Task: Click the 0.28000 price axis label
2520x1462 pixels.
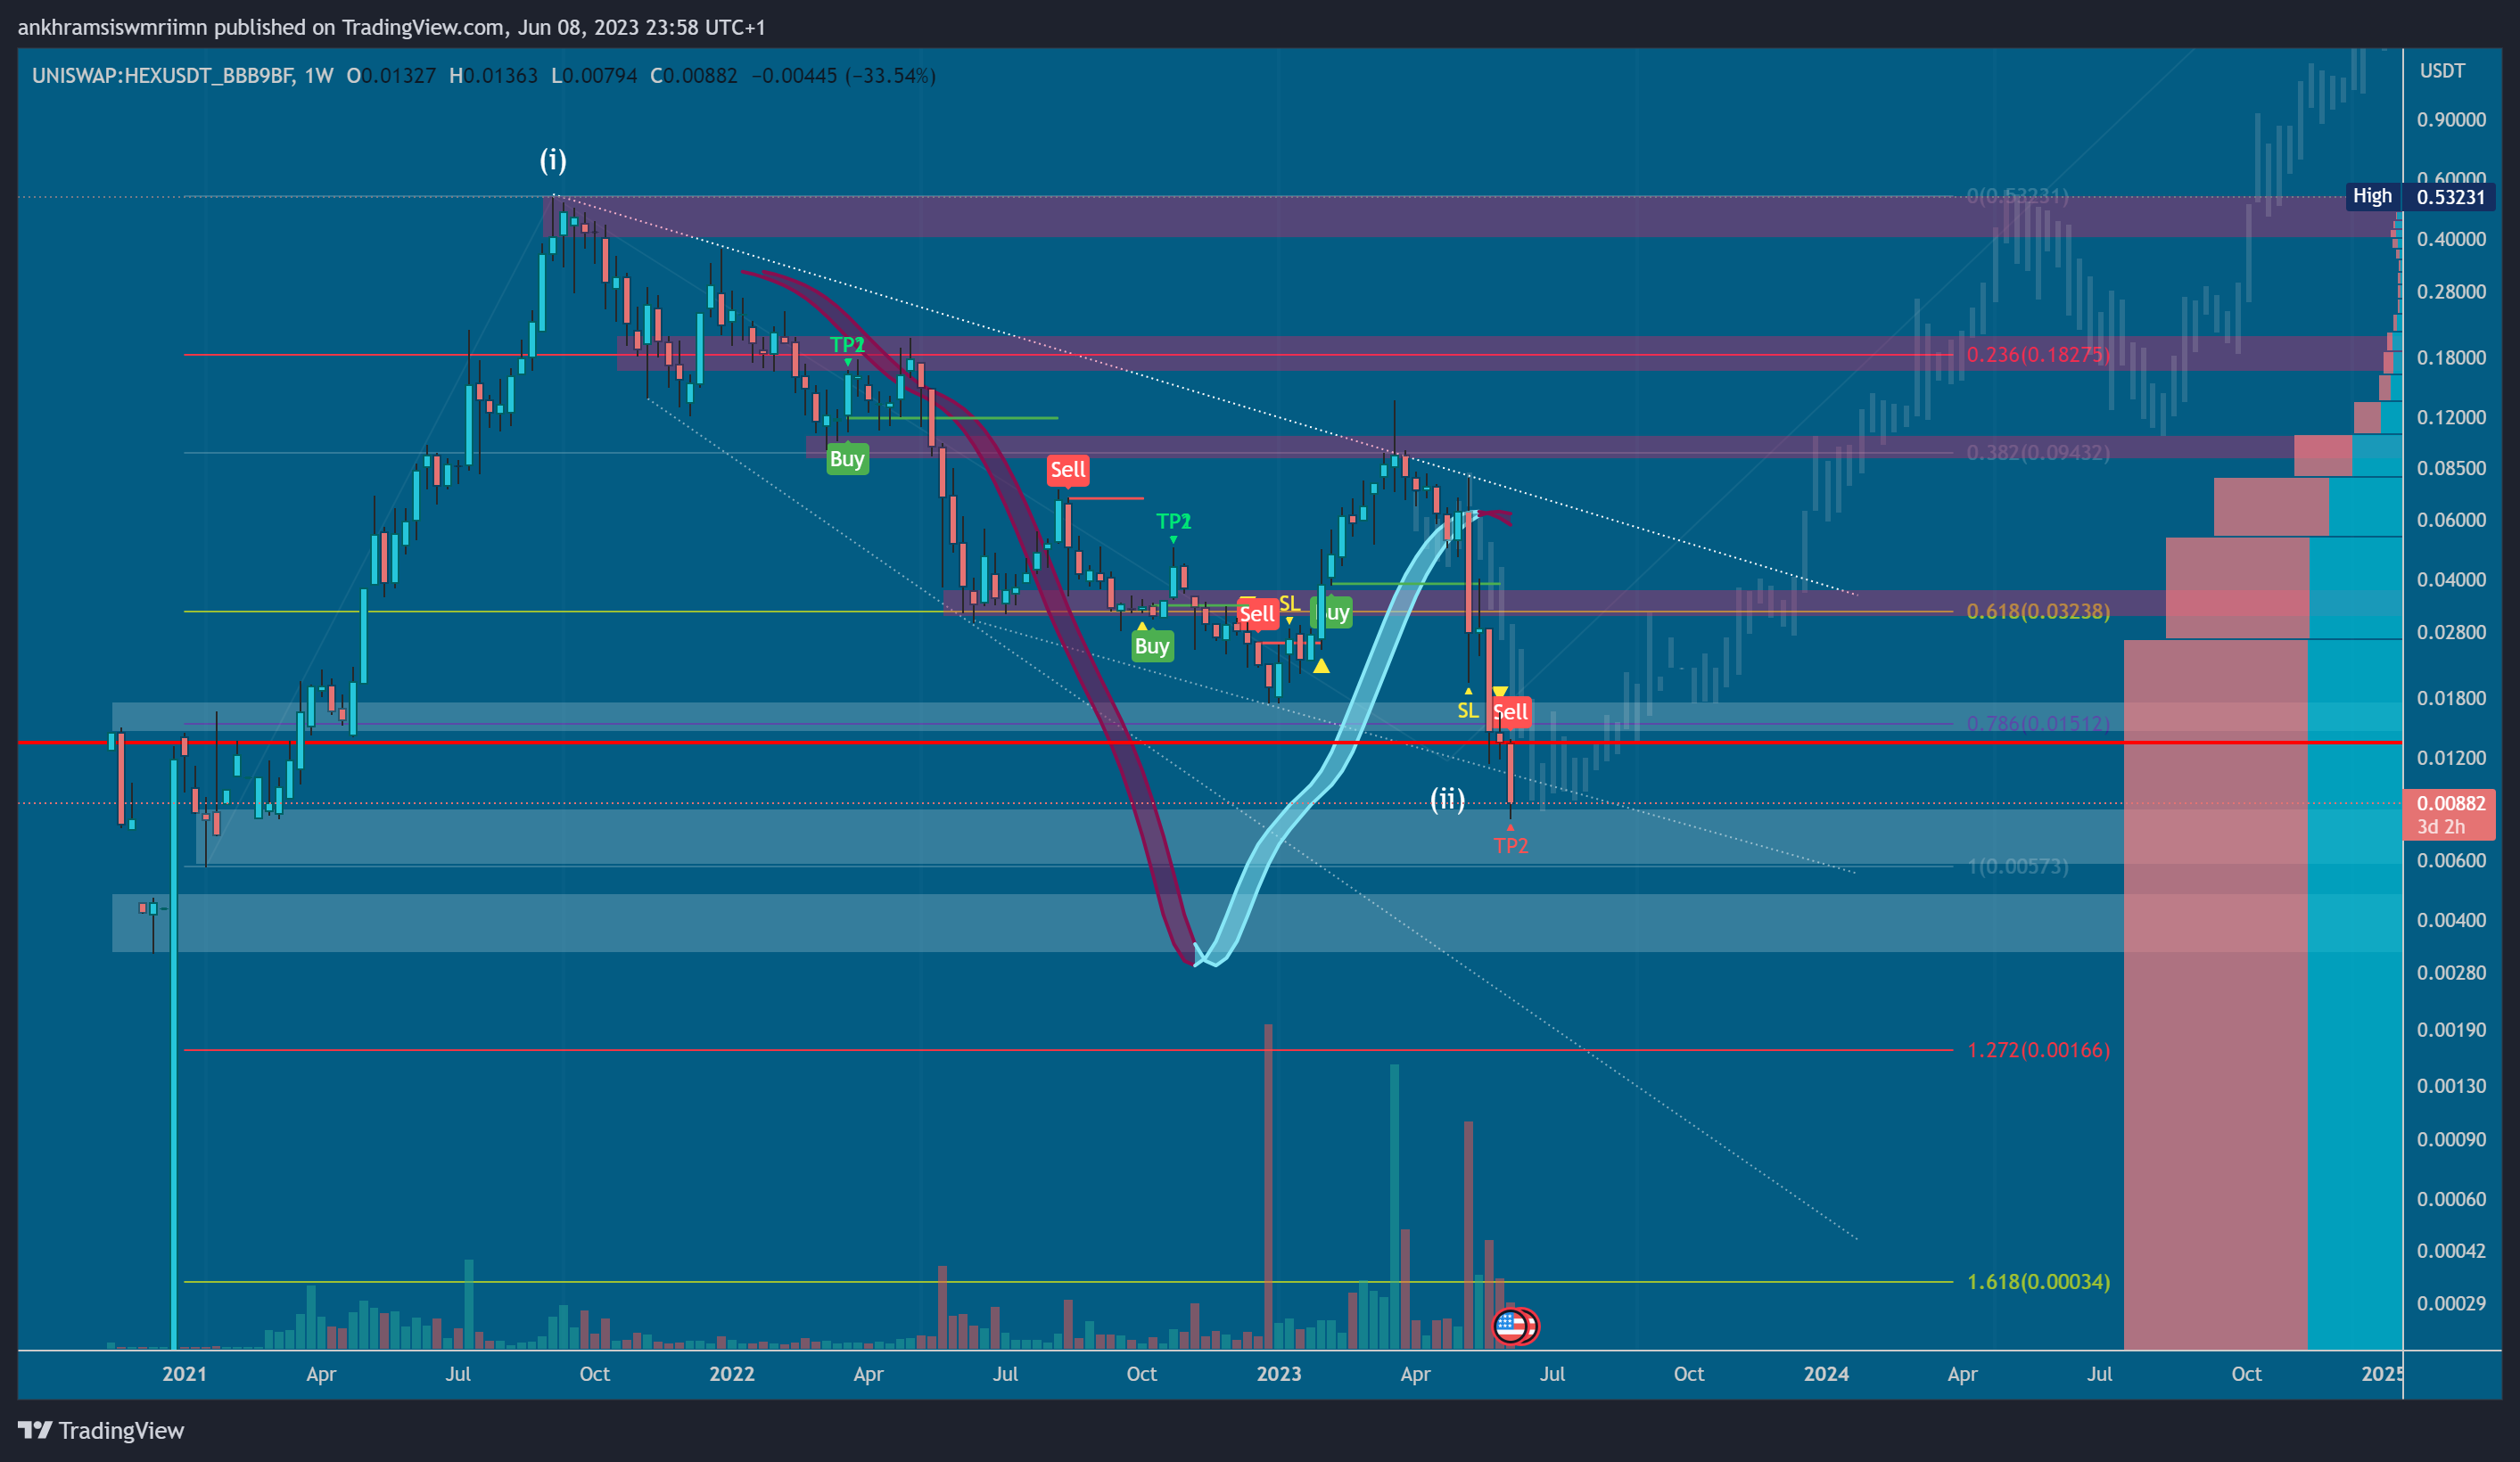Action: (2451, 292)
